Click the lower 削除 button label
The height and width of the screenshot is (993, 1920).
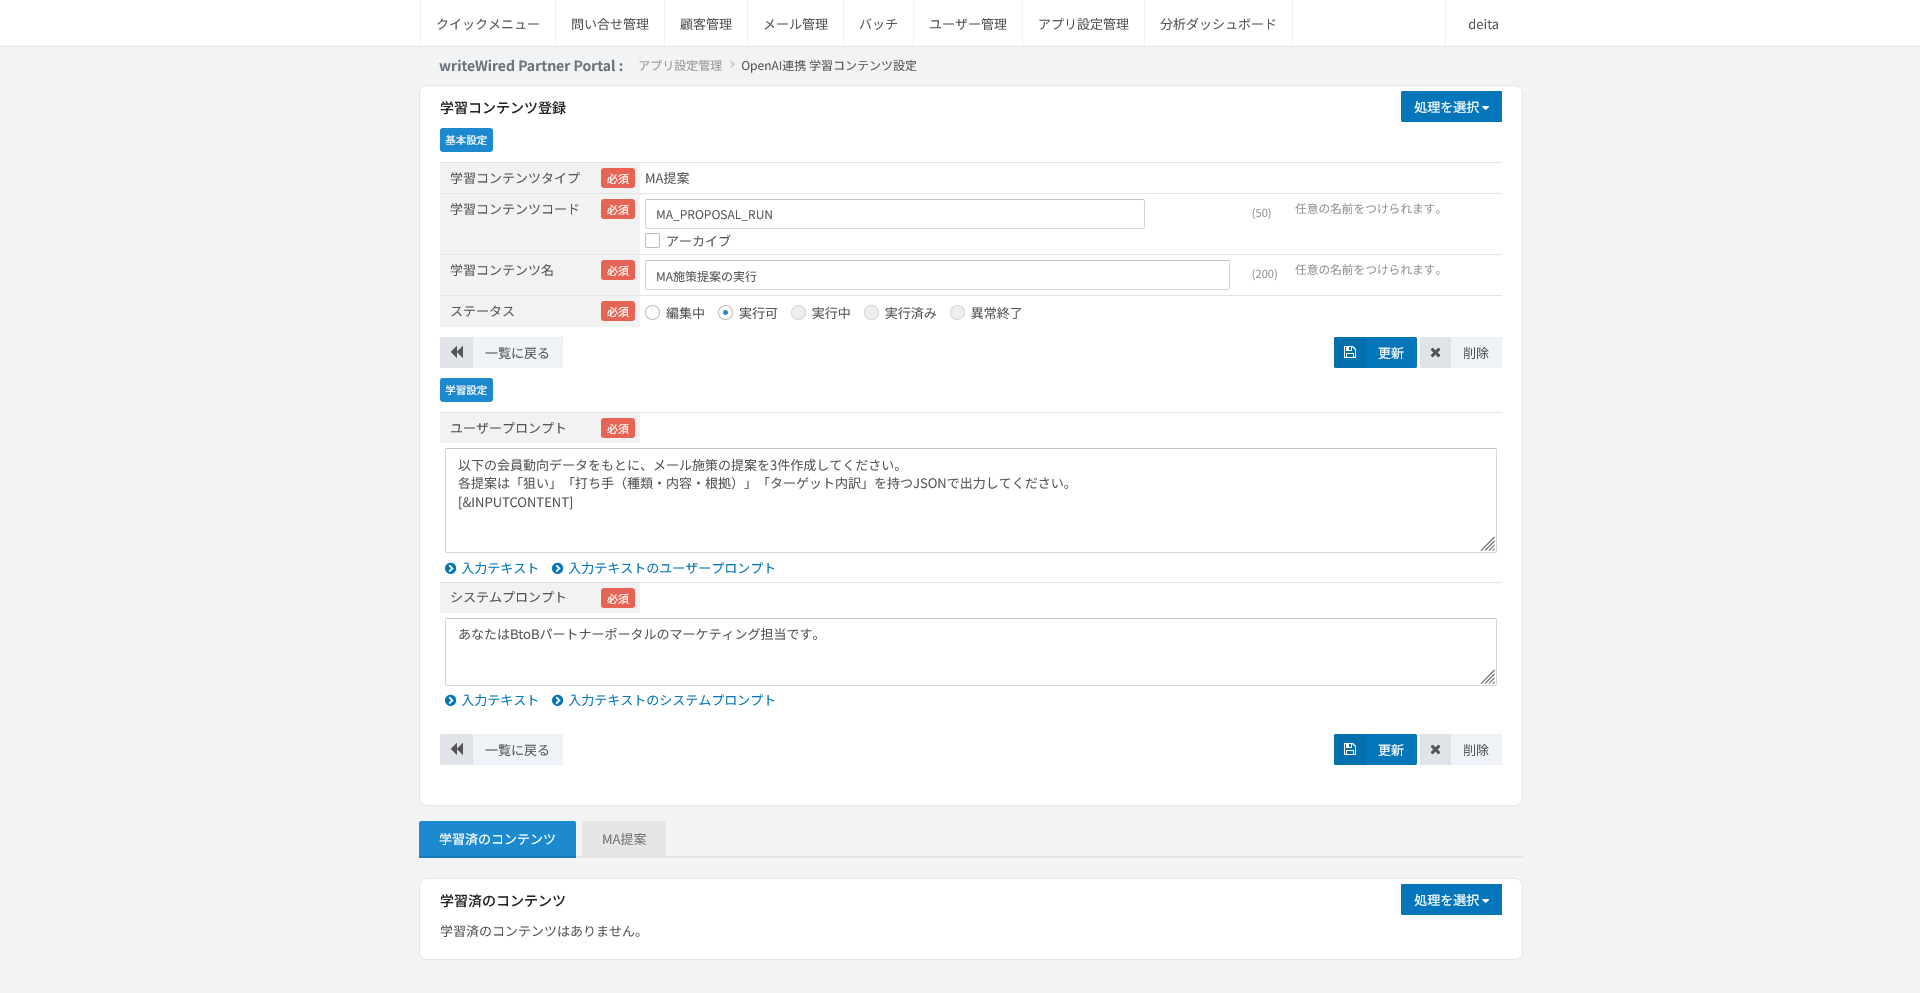tap(1476, 750)
